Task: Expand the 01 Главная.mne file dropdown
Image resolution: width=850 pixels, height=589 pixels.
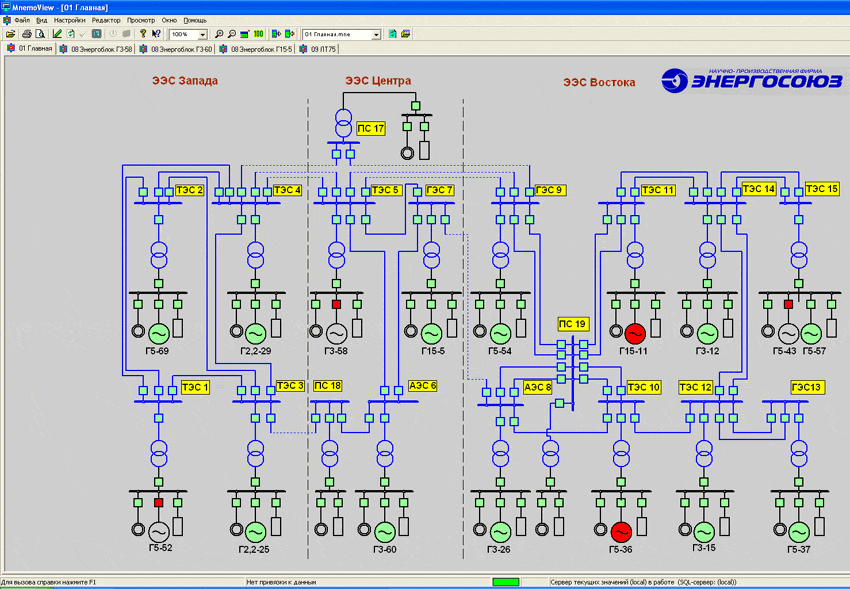Action: coord(376,35)
